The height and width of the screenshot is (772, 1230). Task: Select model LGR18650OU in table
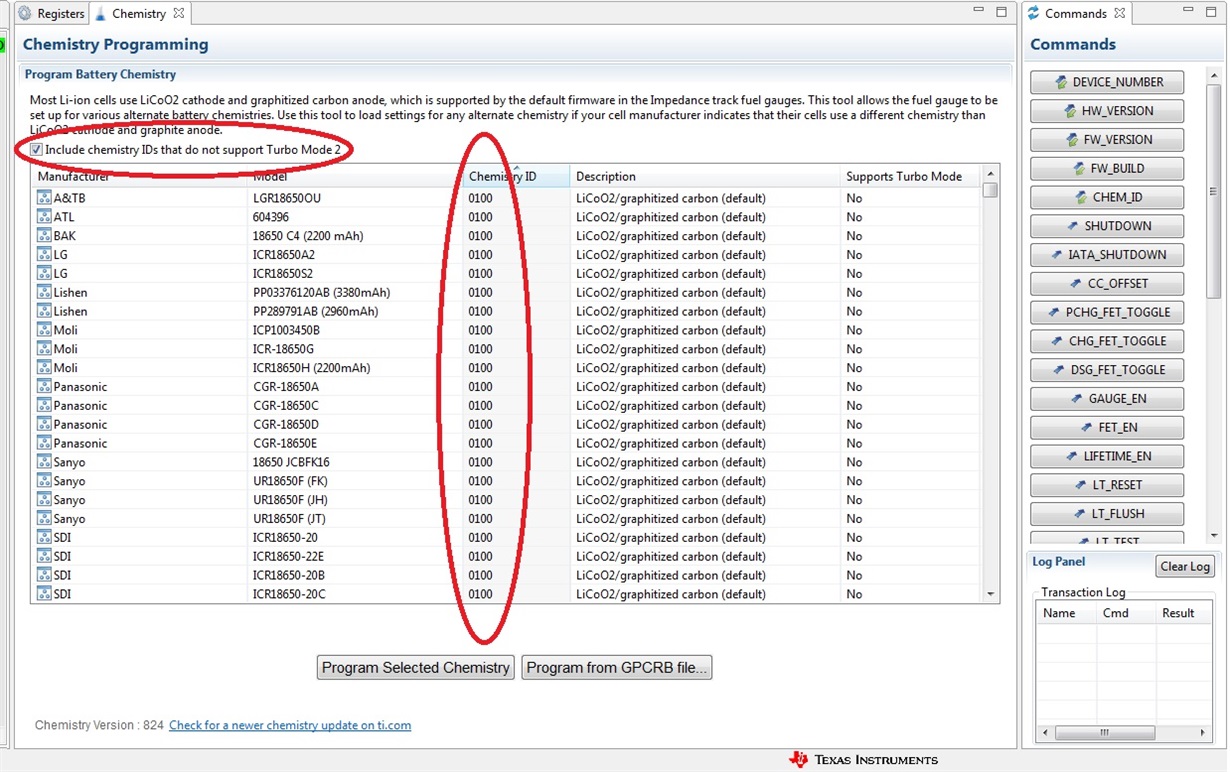pos(287,198)
